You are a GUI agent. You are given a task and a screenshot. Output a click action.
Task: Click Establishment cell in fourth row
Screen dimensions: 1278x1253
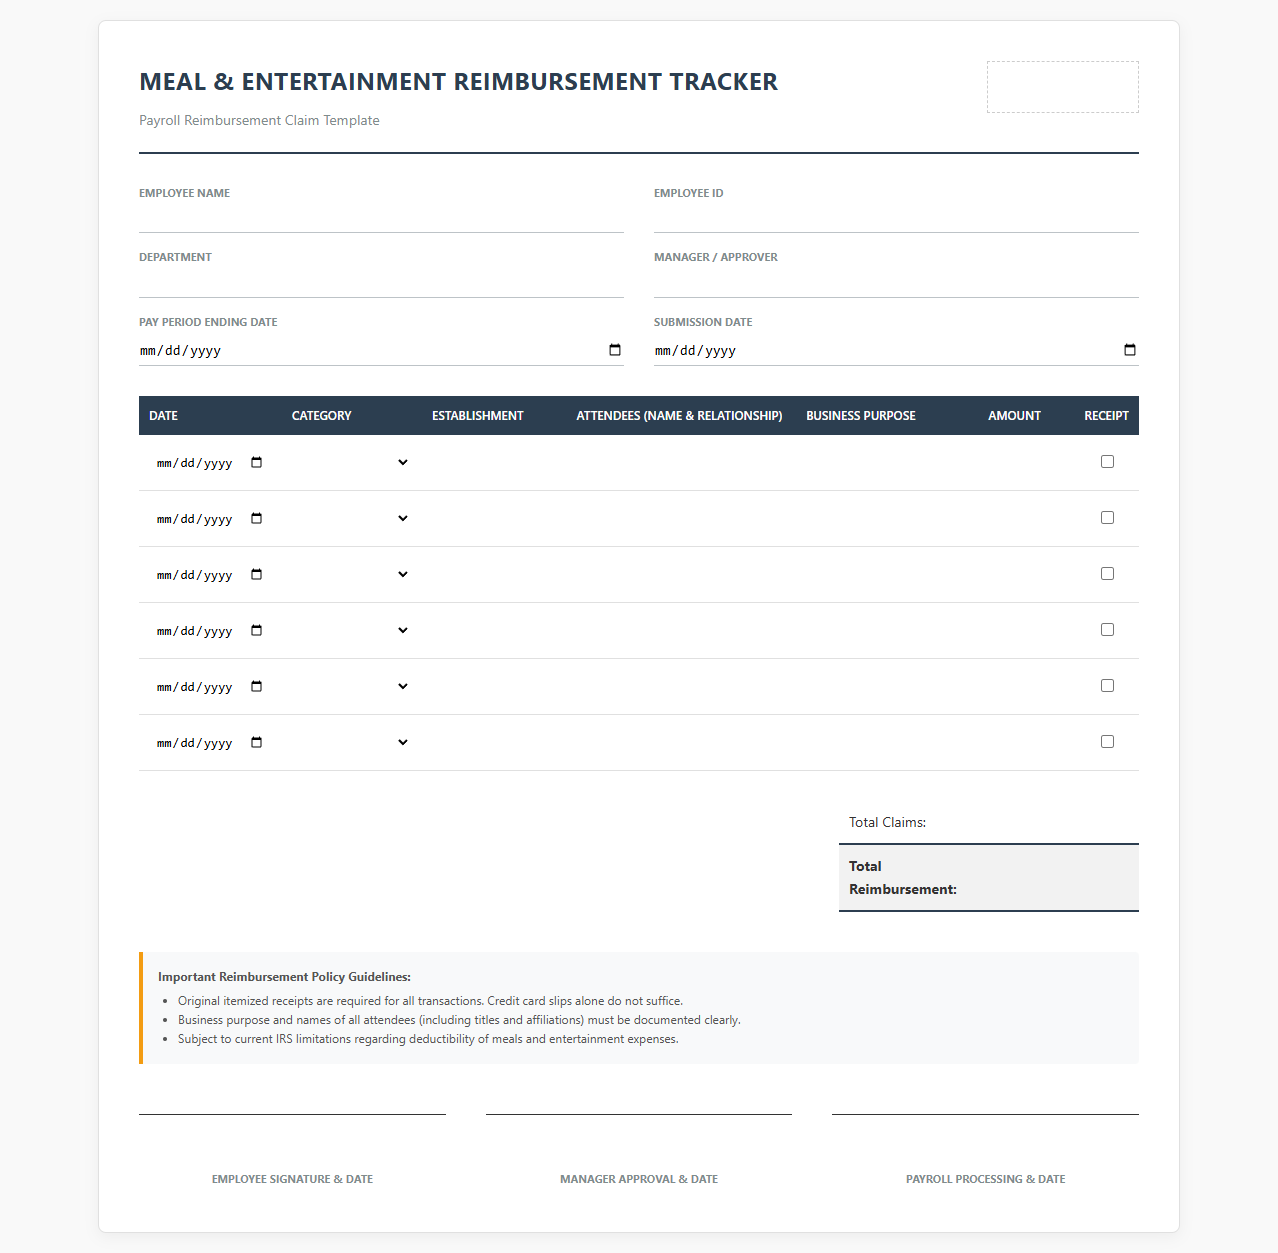[x=494, y=630]
